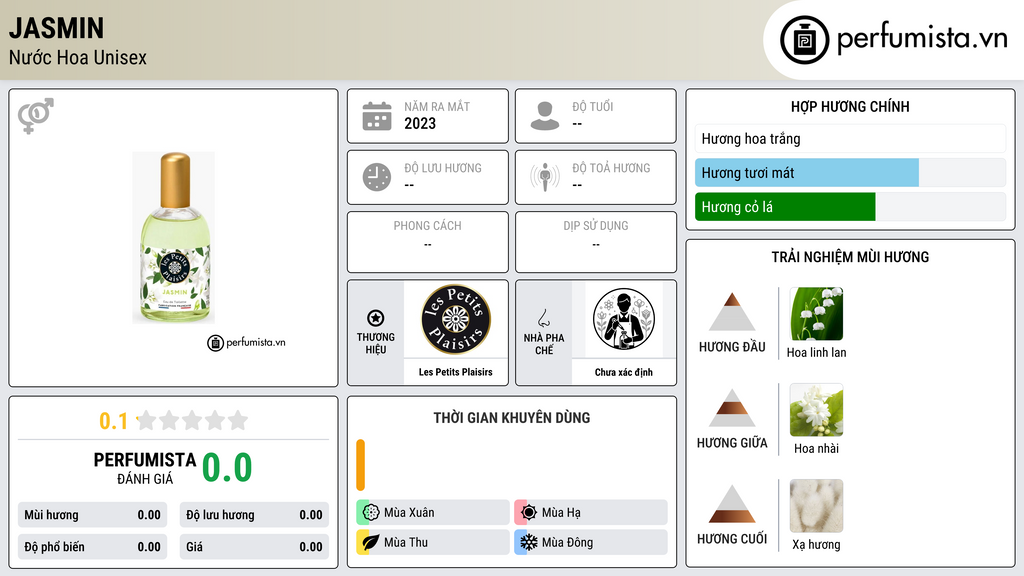Click the Thời Gian Khuyên Dùng heading

[x=512, y=418]
